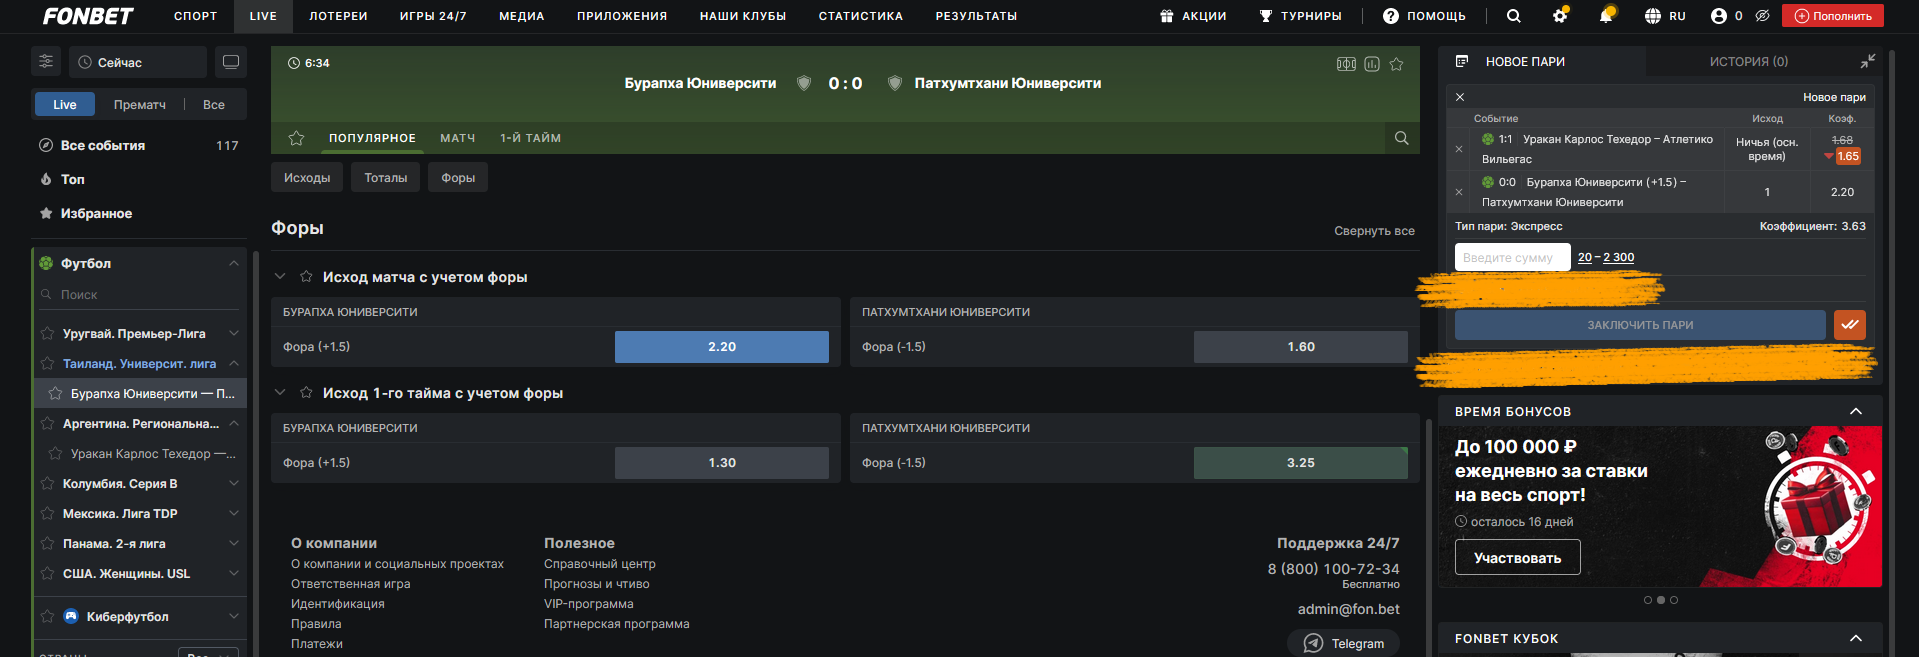Open СТАТИСТИКА menu item
Image resolution: width=1919 pixels, height=657 pixels.
click(861, 16)
